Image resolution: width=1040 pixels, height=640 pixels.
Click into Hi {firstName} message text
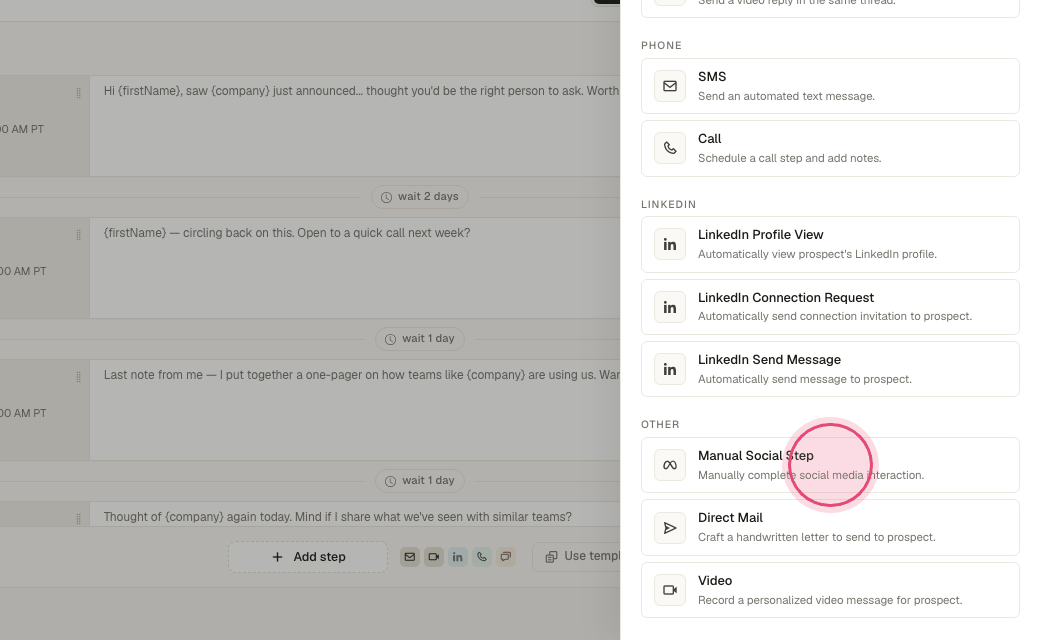(361, 91)
